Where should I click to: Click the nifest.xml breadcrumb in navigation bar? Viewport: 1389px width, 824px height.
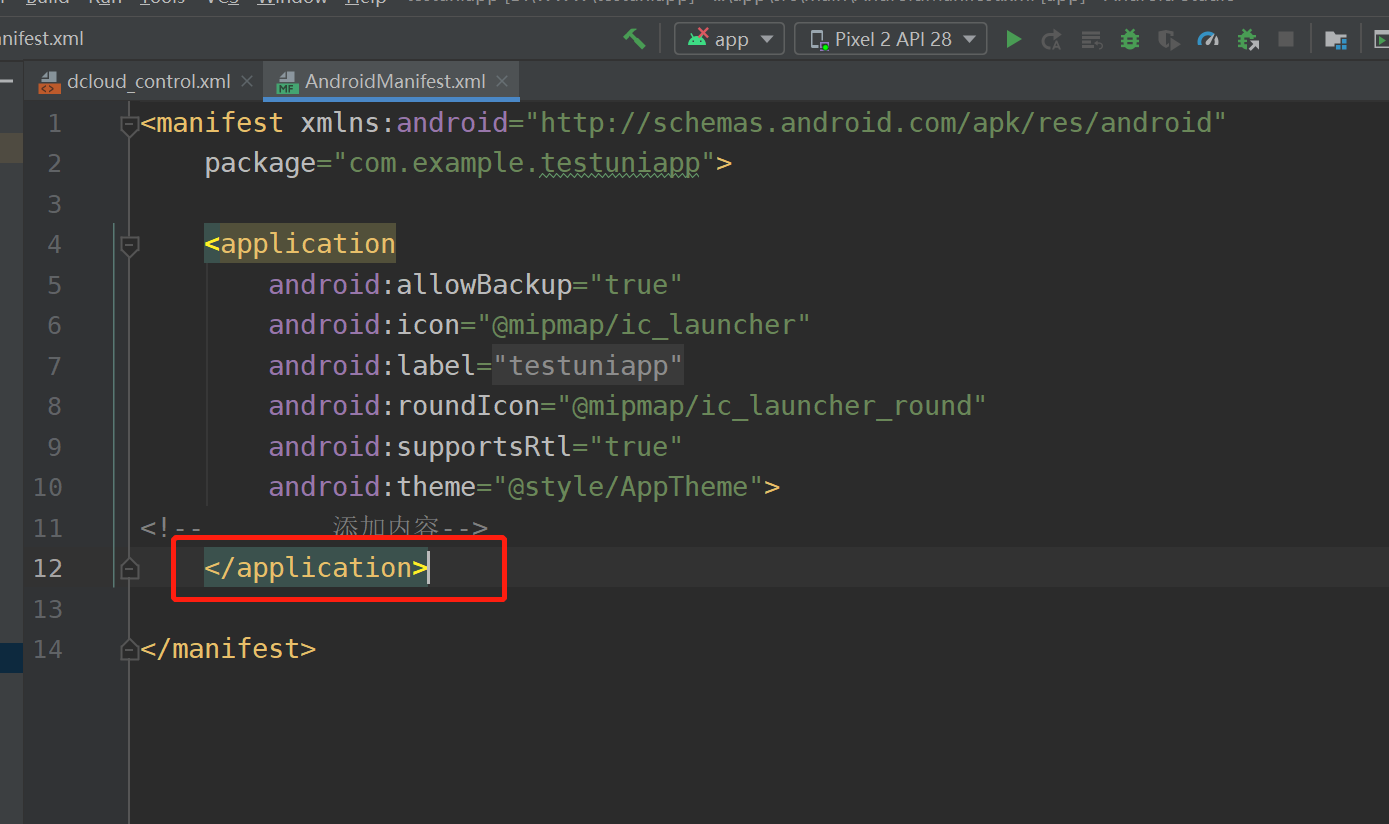(42, 39)
